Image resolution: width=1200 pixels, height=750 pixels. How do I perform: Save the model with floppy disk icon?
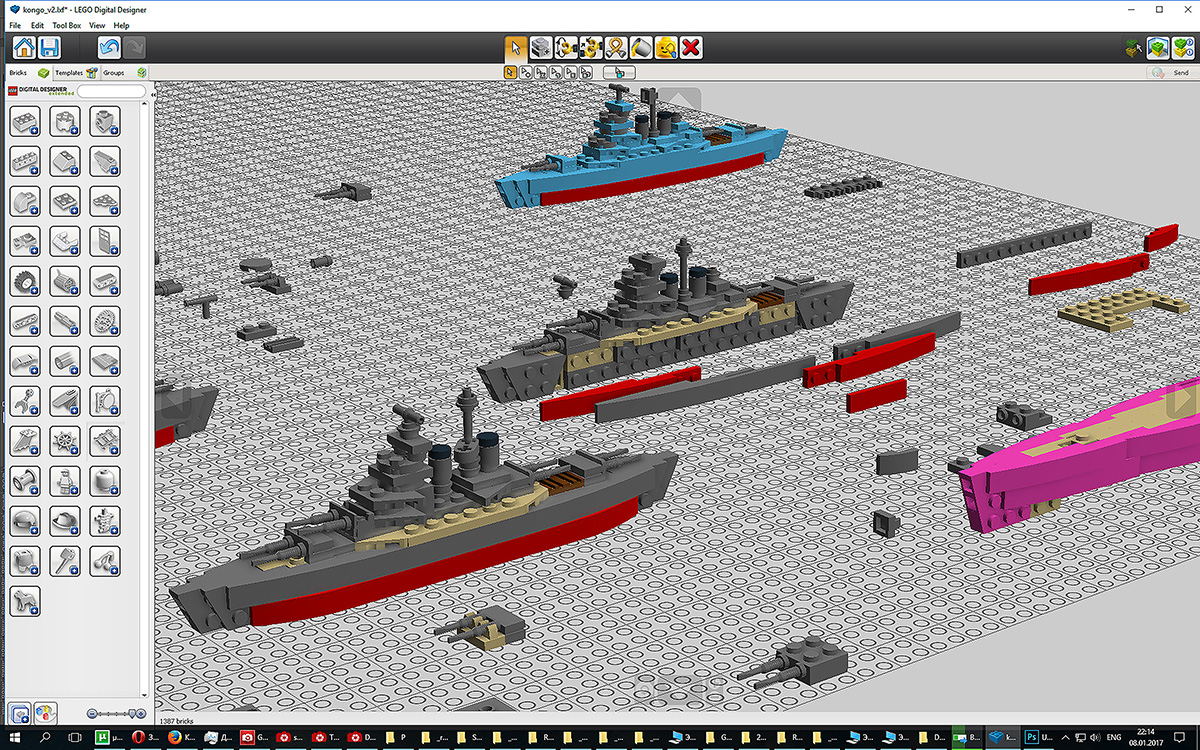tap(48, 47)
